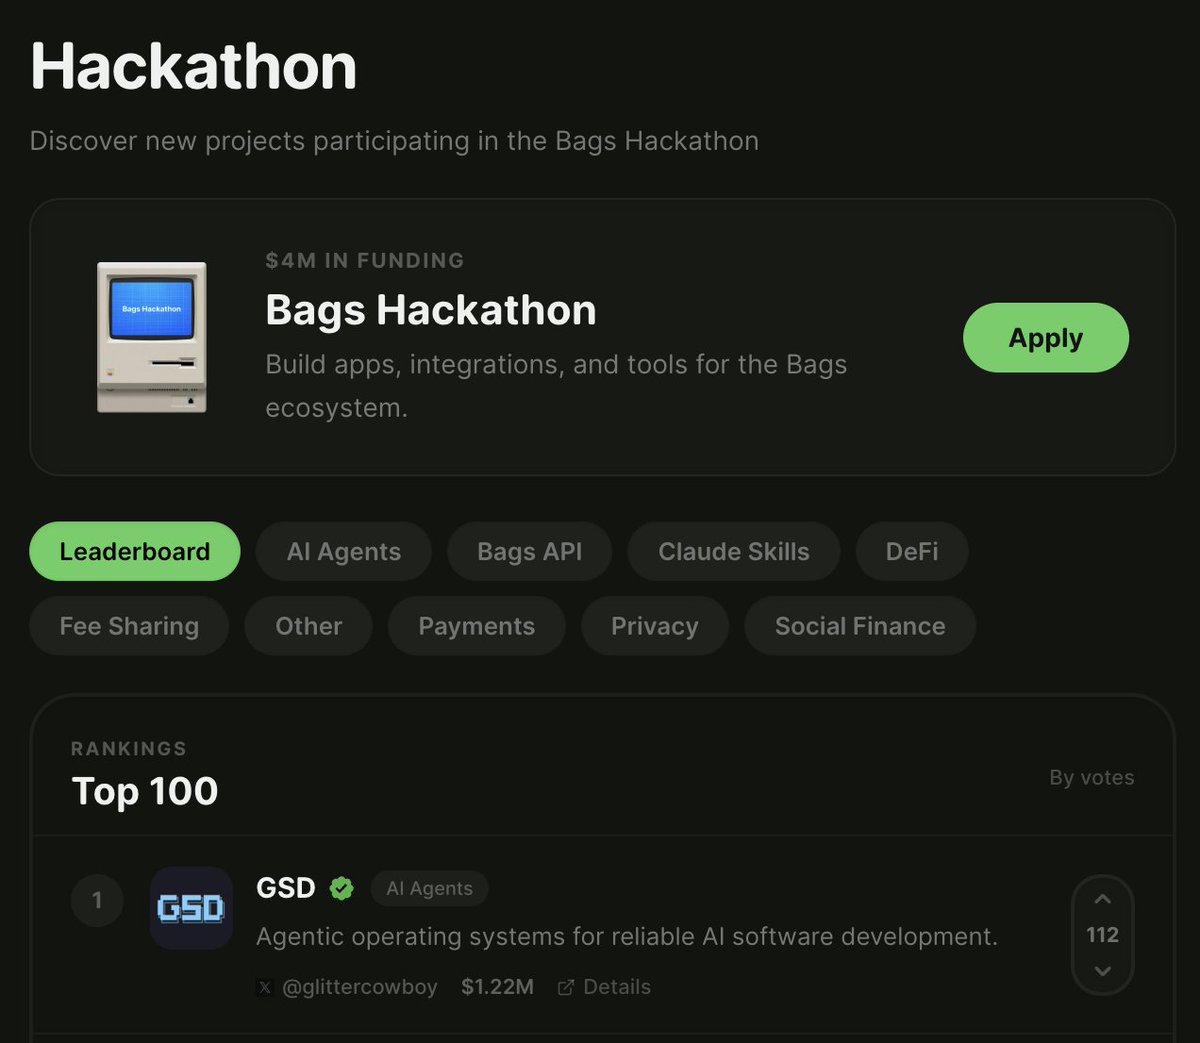The image size is (1200, 1043).
Task: Open GSD Details link
Action: (604, 987)
